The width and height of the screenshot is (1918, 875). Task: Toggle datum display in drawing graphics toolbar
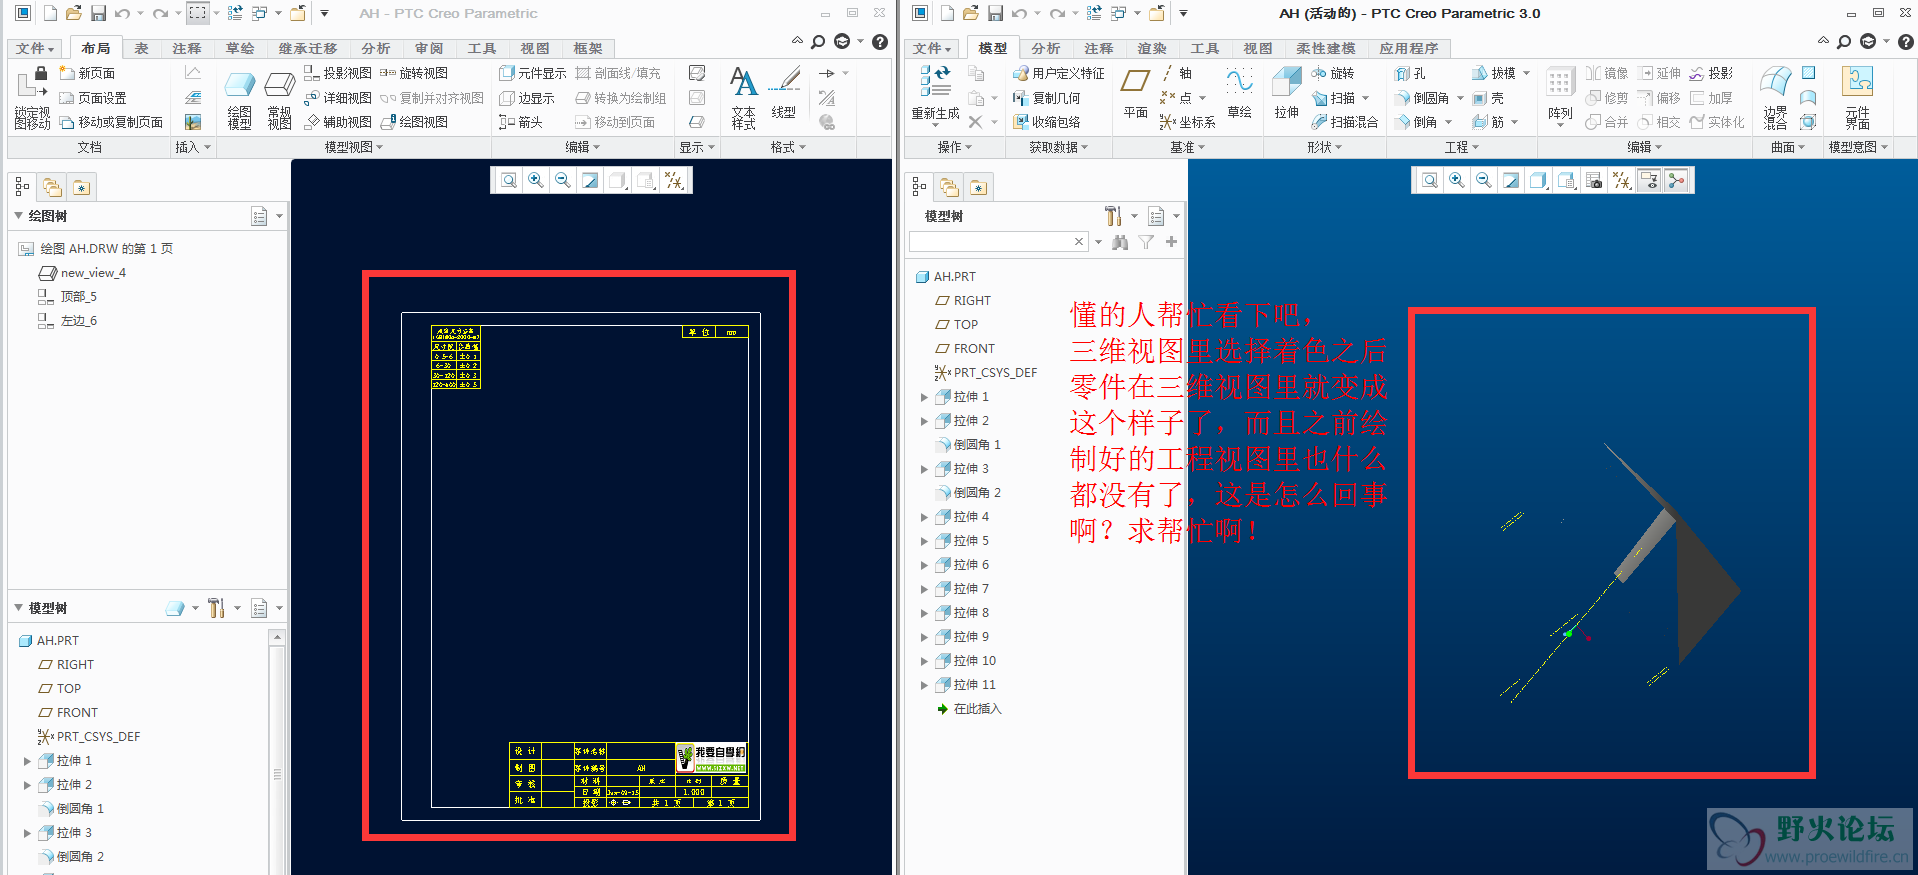pyautogui.click(x=675, y=180)
